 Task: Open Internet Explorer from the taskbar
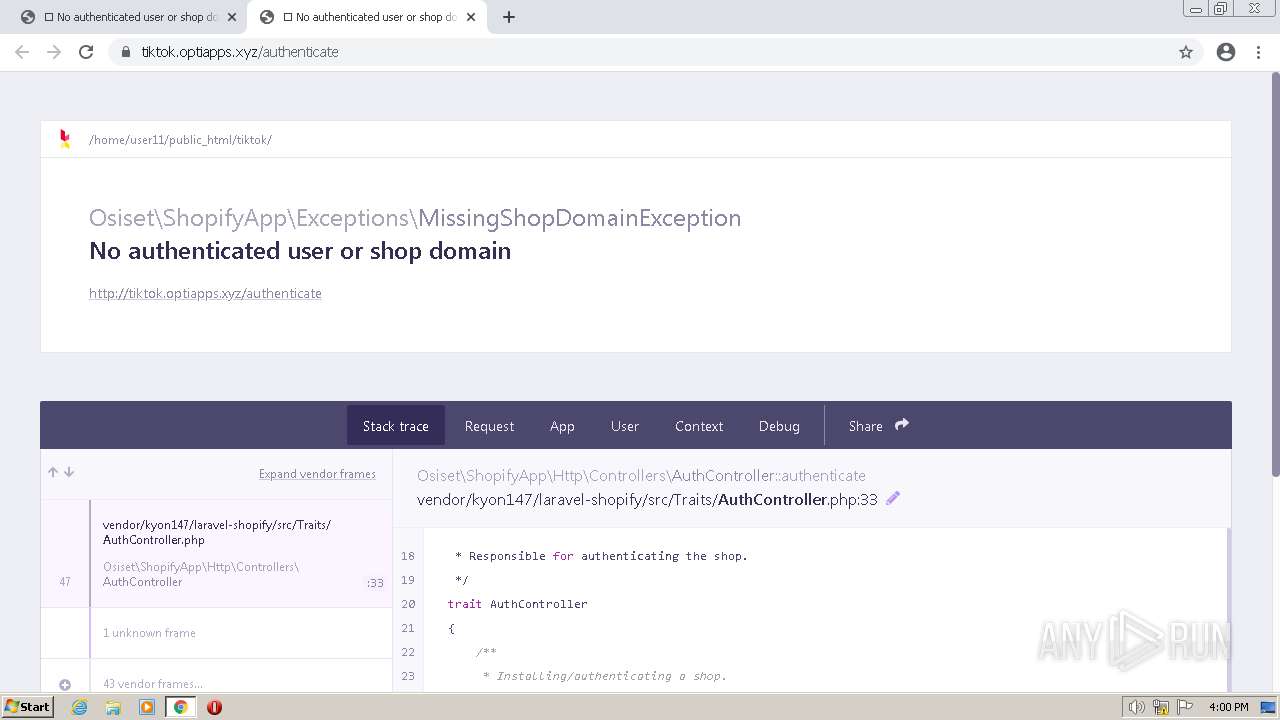(x=80, y=707)
